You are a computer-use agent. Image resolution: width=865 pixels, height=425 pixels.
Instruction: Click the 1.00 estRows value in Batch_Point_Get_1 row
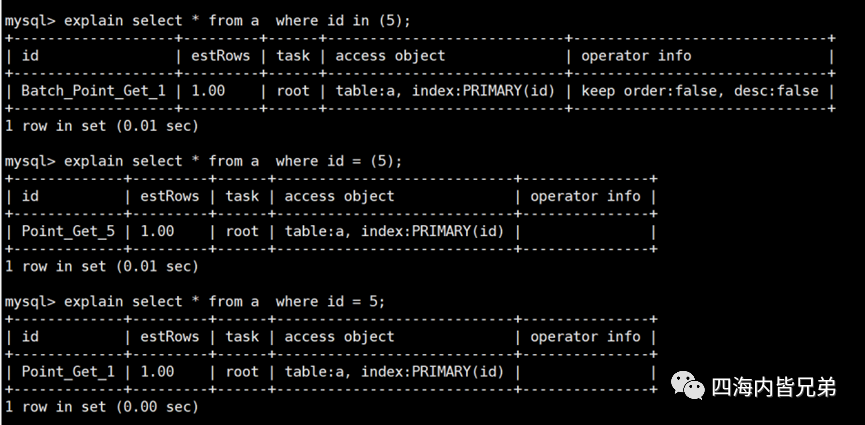pos(207,90)
